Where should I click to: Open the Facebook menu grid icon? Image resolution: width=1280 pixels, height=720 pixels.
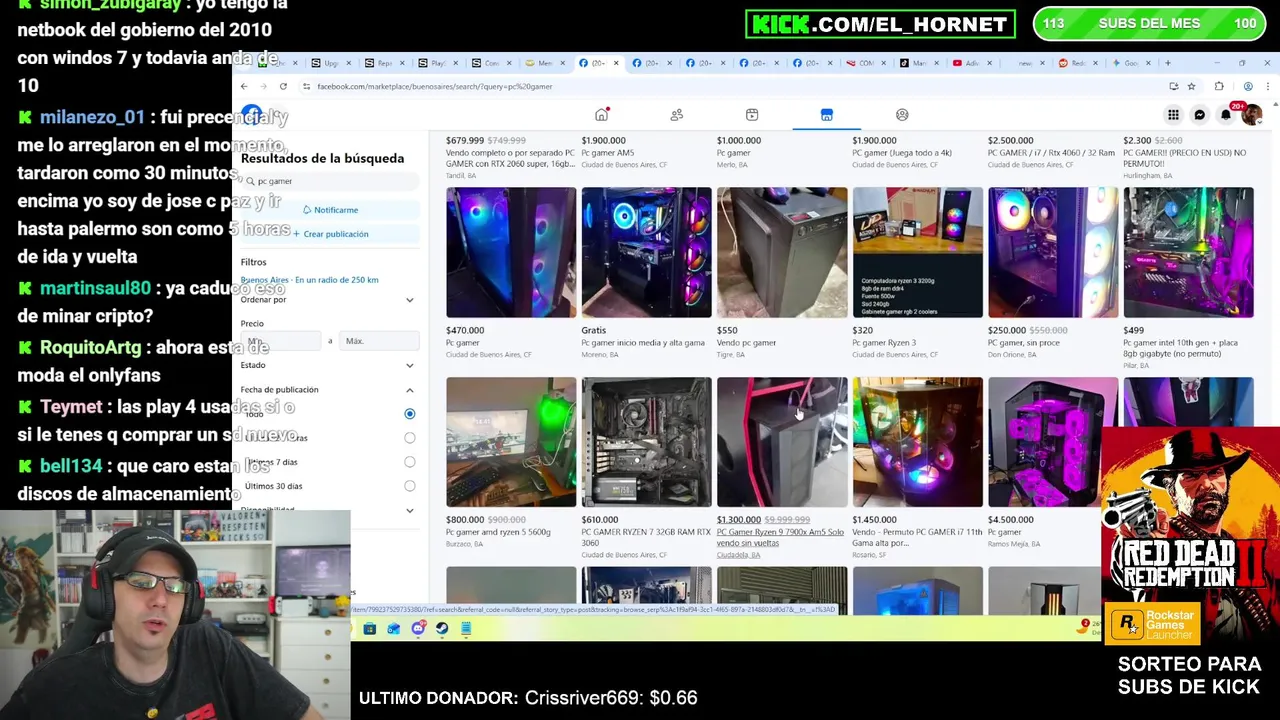pyautogui.click(x=1173, y=115)
